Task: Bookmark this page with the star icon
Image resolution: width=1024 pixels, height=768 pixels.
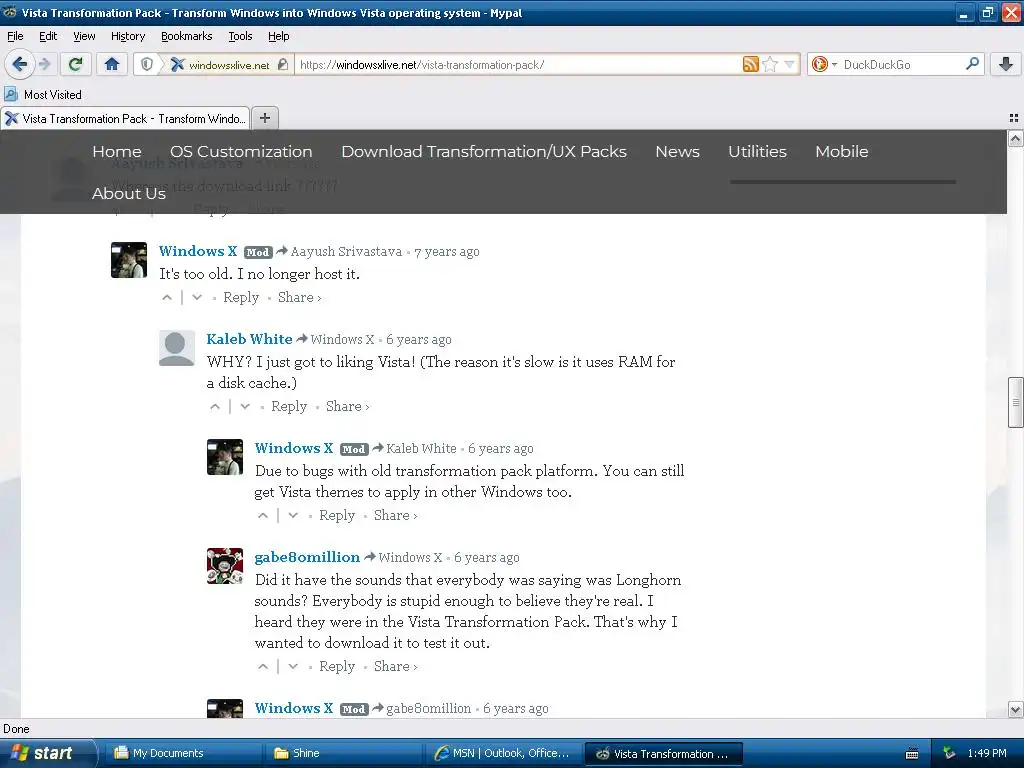Action: (x=770, y=64)
